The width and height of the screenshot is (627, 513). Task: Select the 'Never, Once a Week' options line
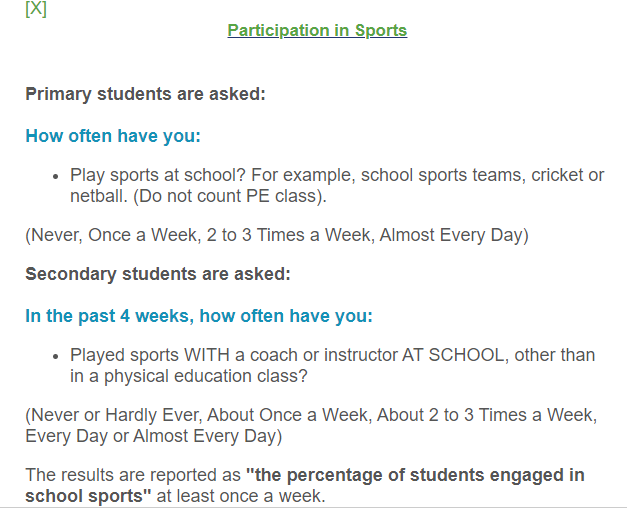[277, 235]
